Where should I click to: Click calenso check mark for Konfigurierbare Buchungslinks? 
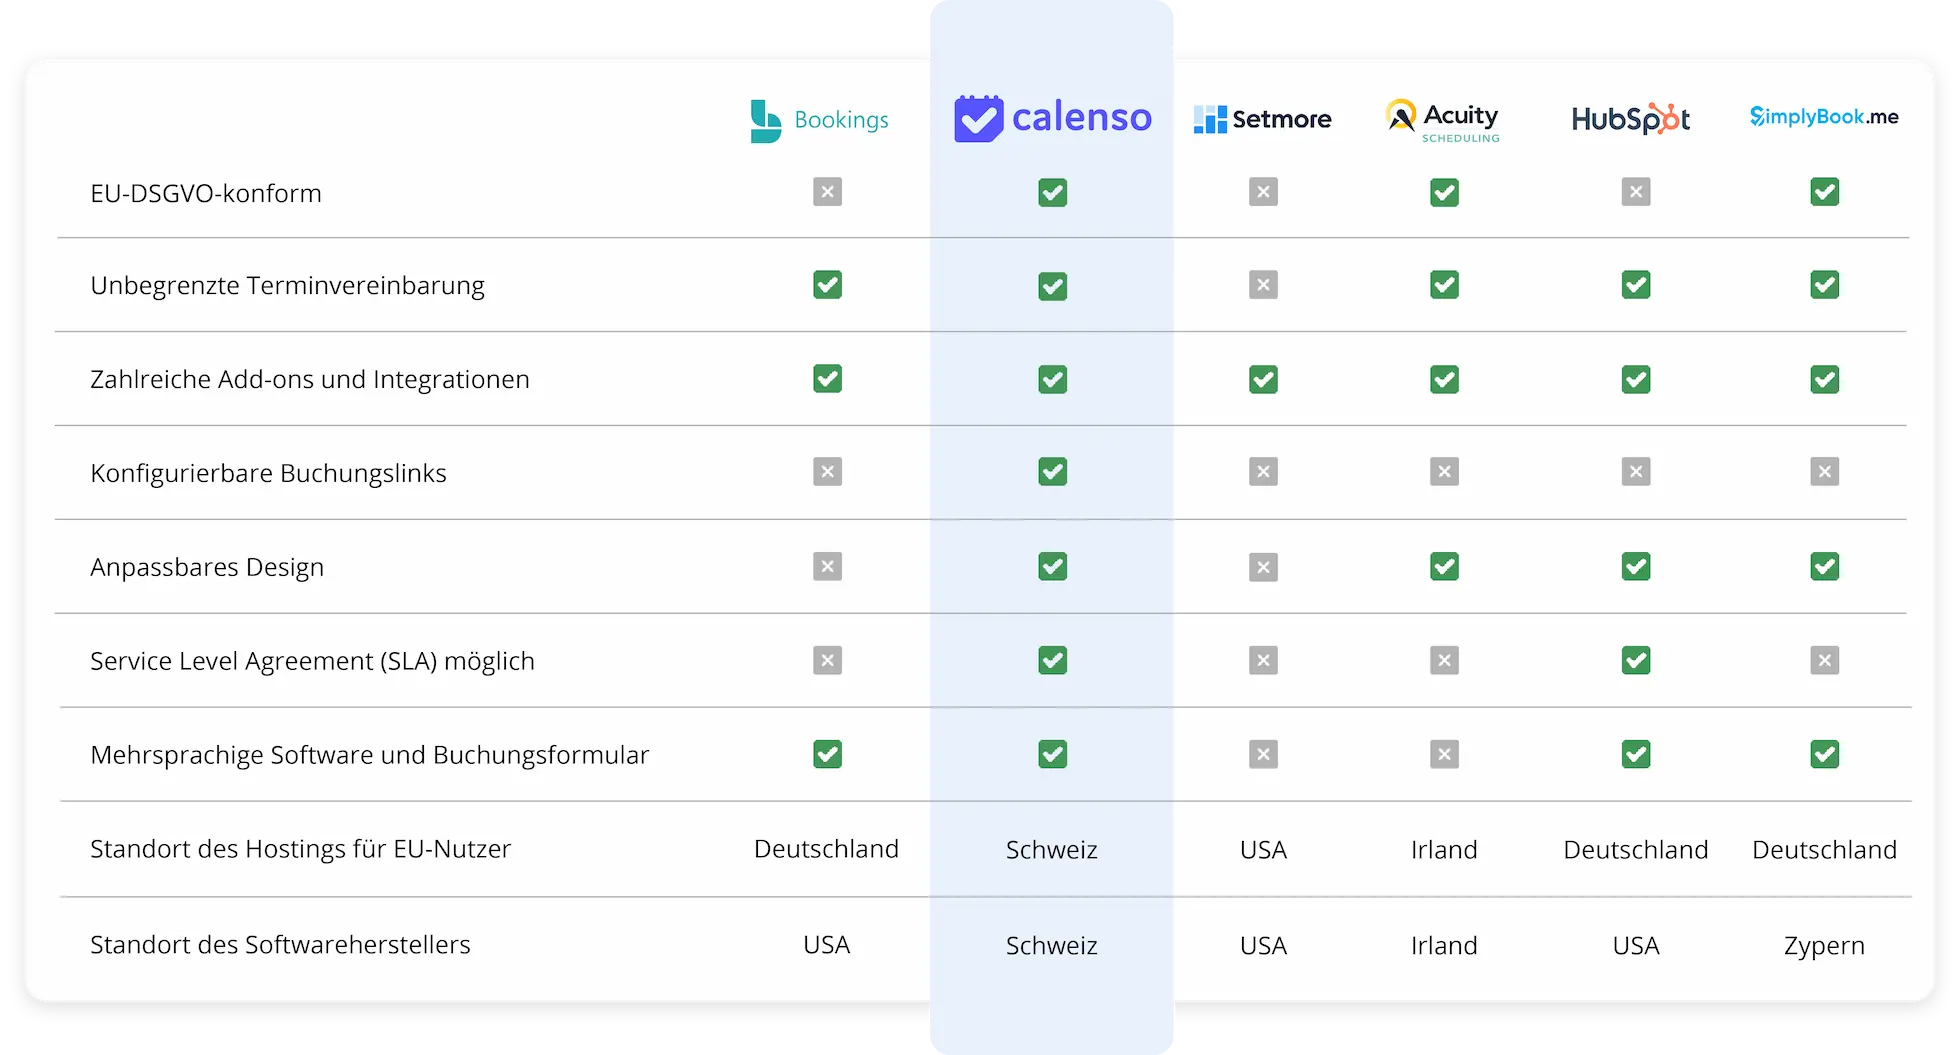click(x=1052, y=471)
